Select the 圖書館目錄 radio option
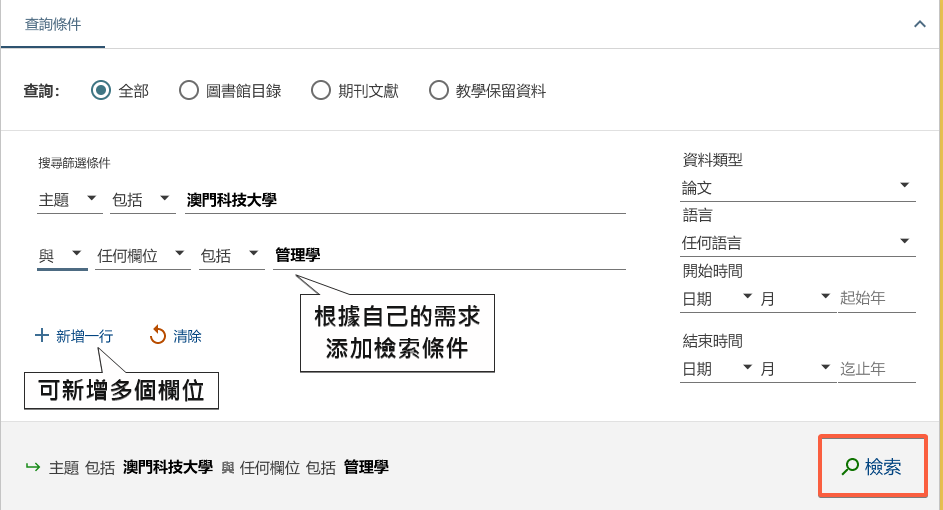Image resolution: width=943 pixels, height=510 pixels. click(x=188, y=91)
